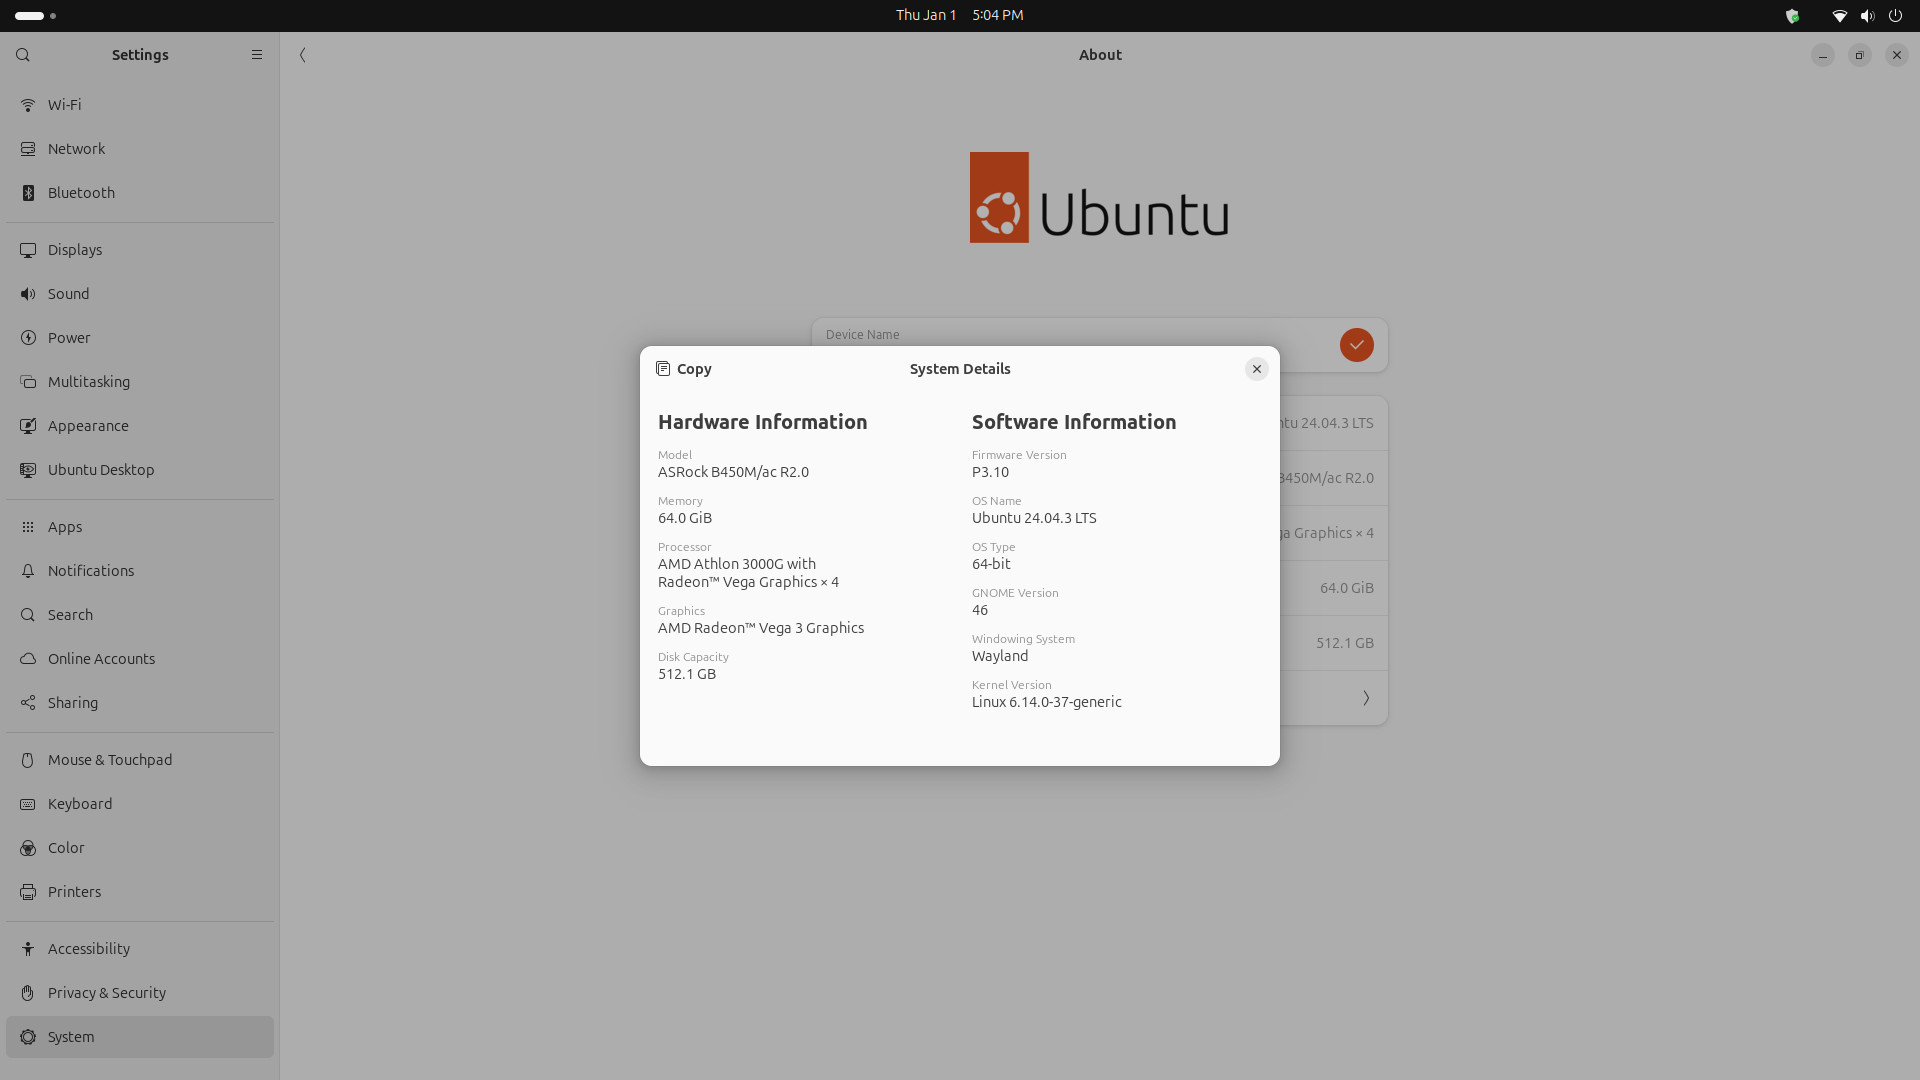Click the Copy button in System Details
This screenshot has height=1080, width=1920.
pos(684,369)
